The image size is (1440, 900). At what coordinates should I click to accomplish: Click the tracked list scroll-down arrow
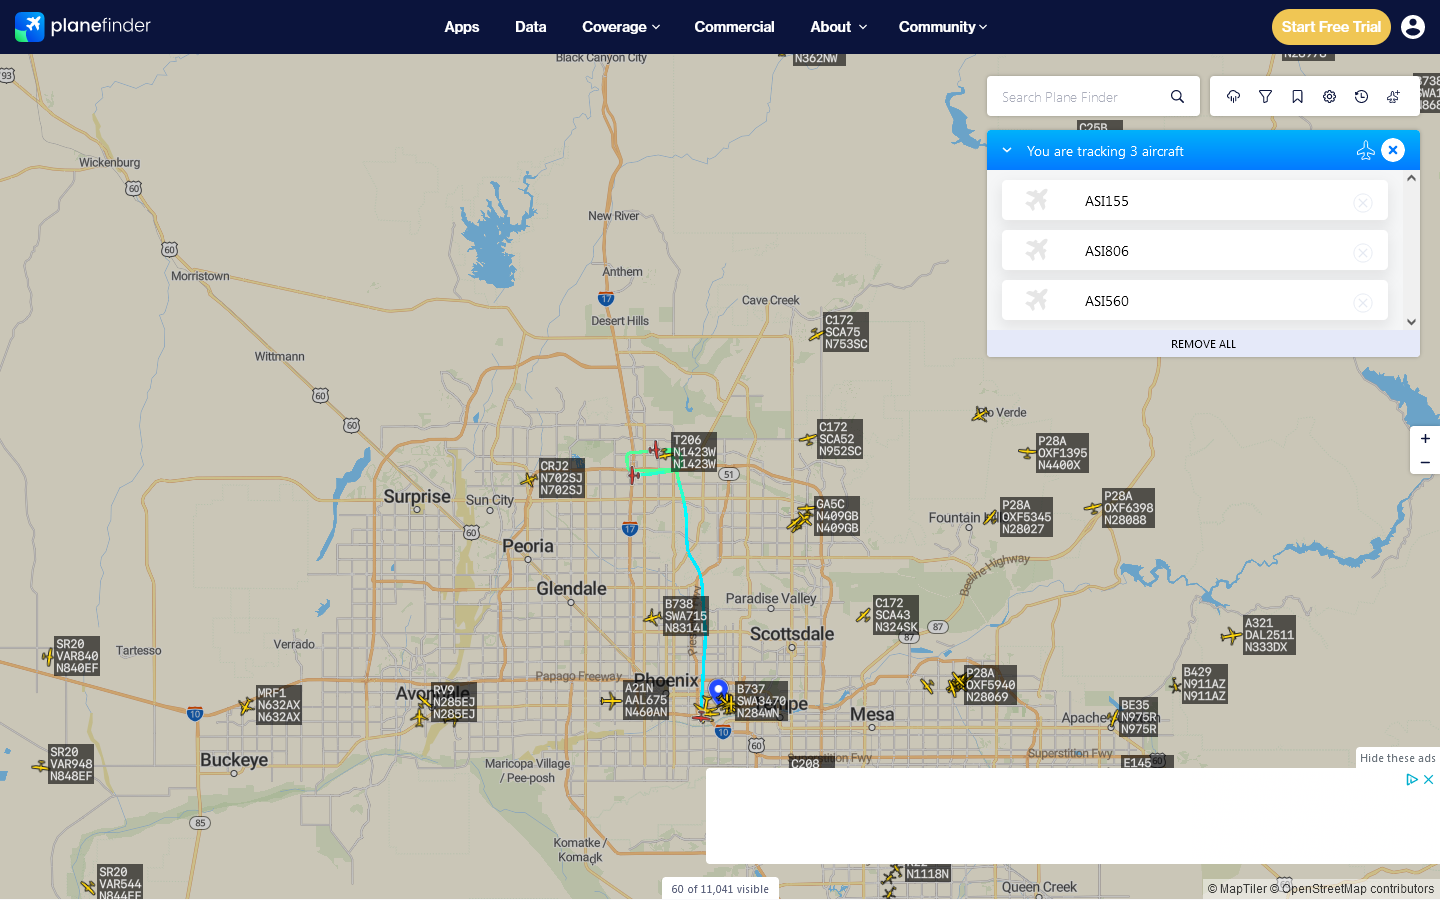pyautogui.click(x=1412, y=322)
